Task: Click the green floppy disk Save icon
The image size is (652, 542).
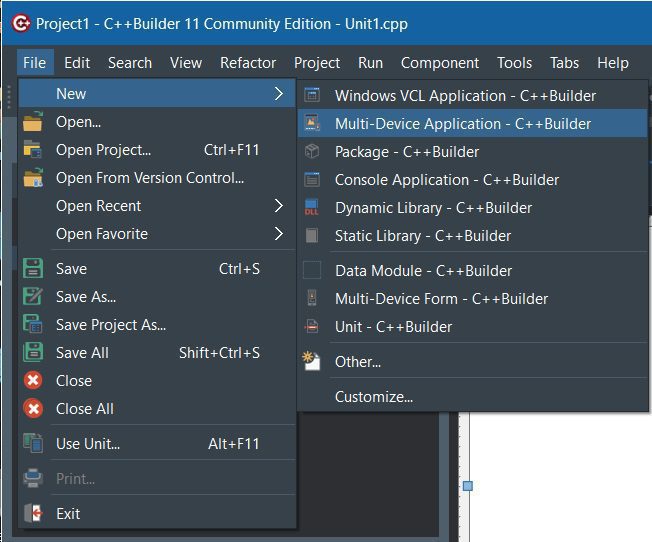Action: tap(33, 268)
